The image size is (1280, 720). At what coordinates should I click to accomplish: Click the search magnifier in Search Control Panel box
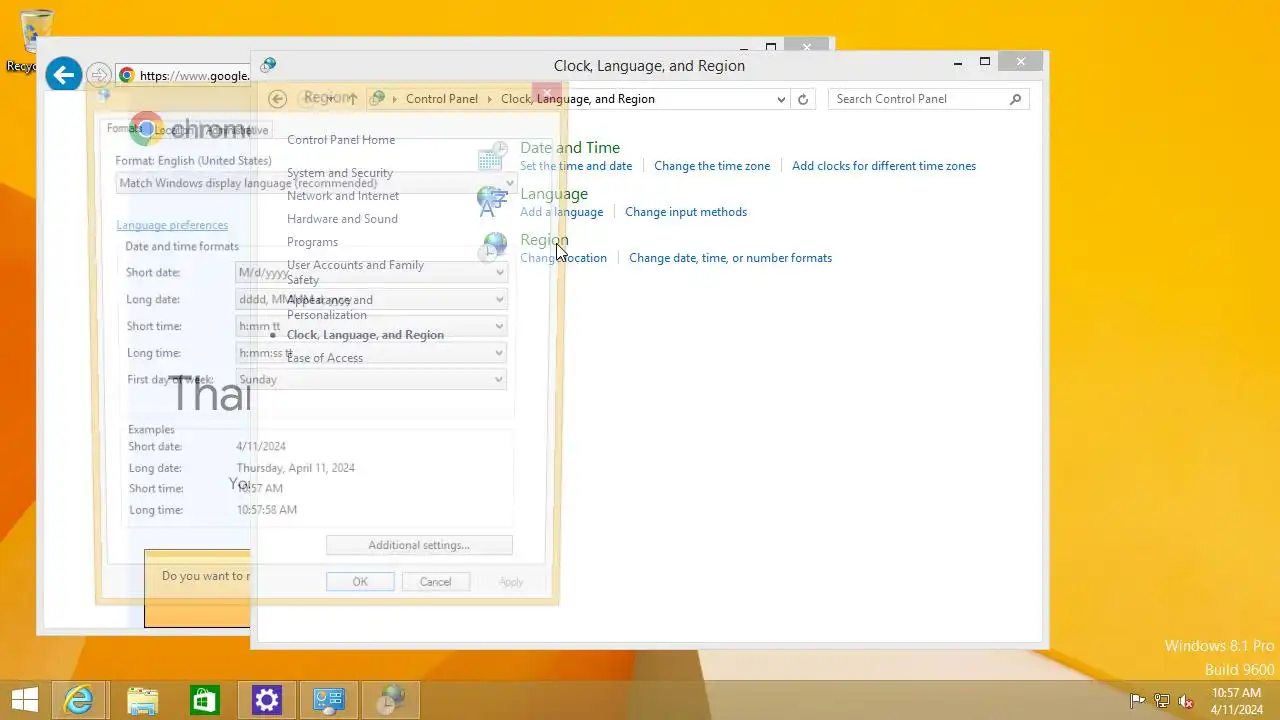[x=1016, y=99]
